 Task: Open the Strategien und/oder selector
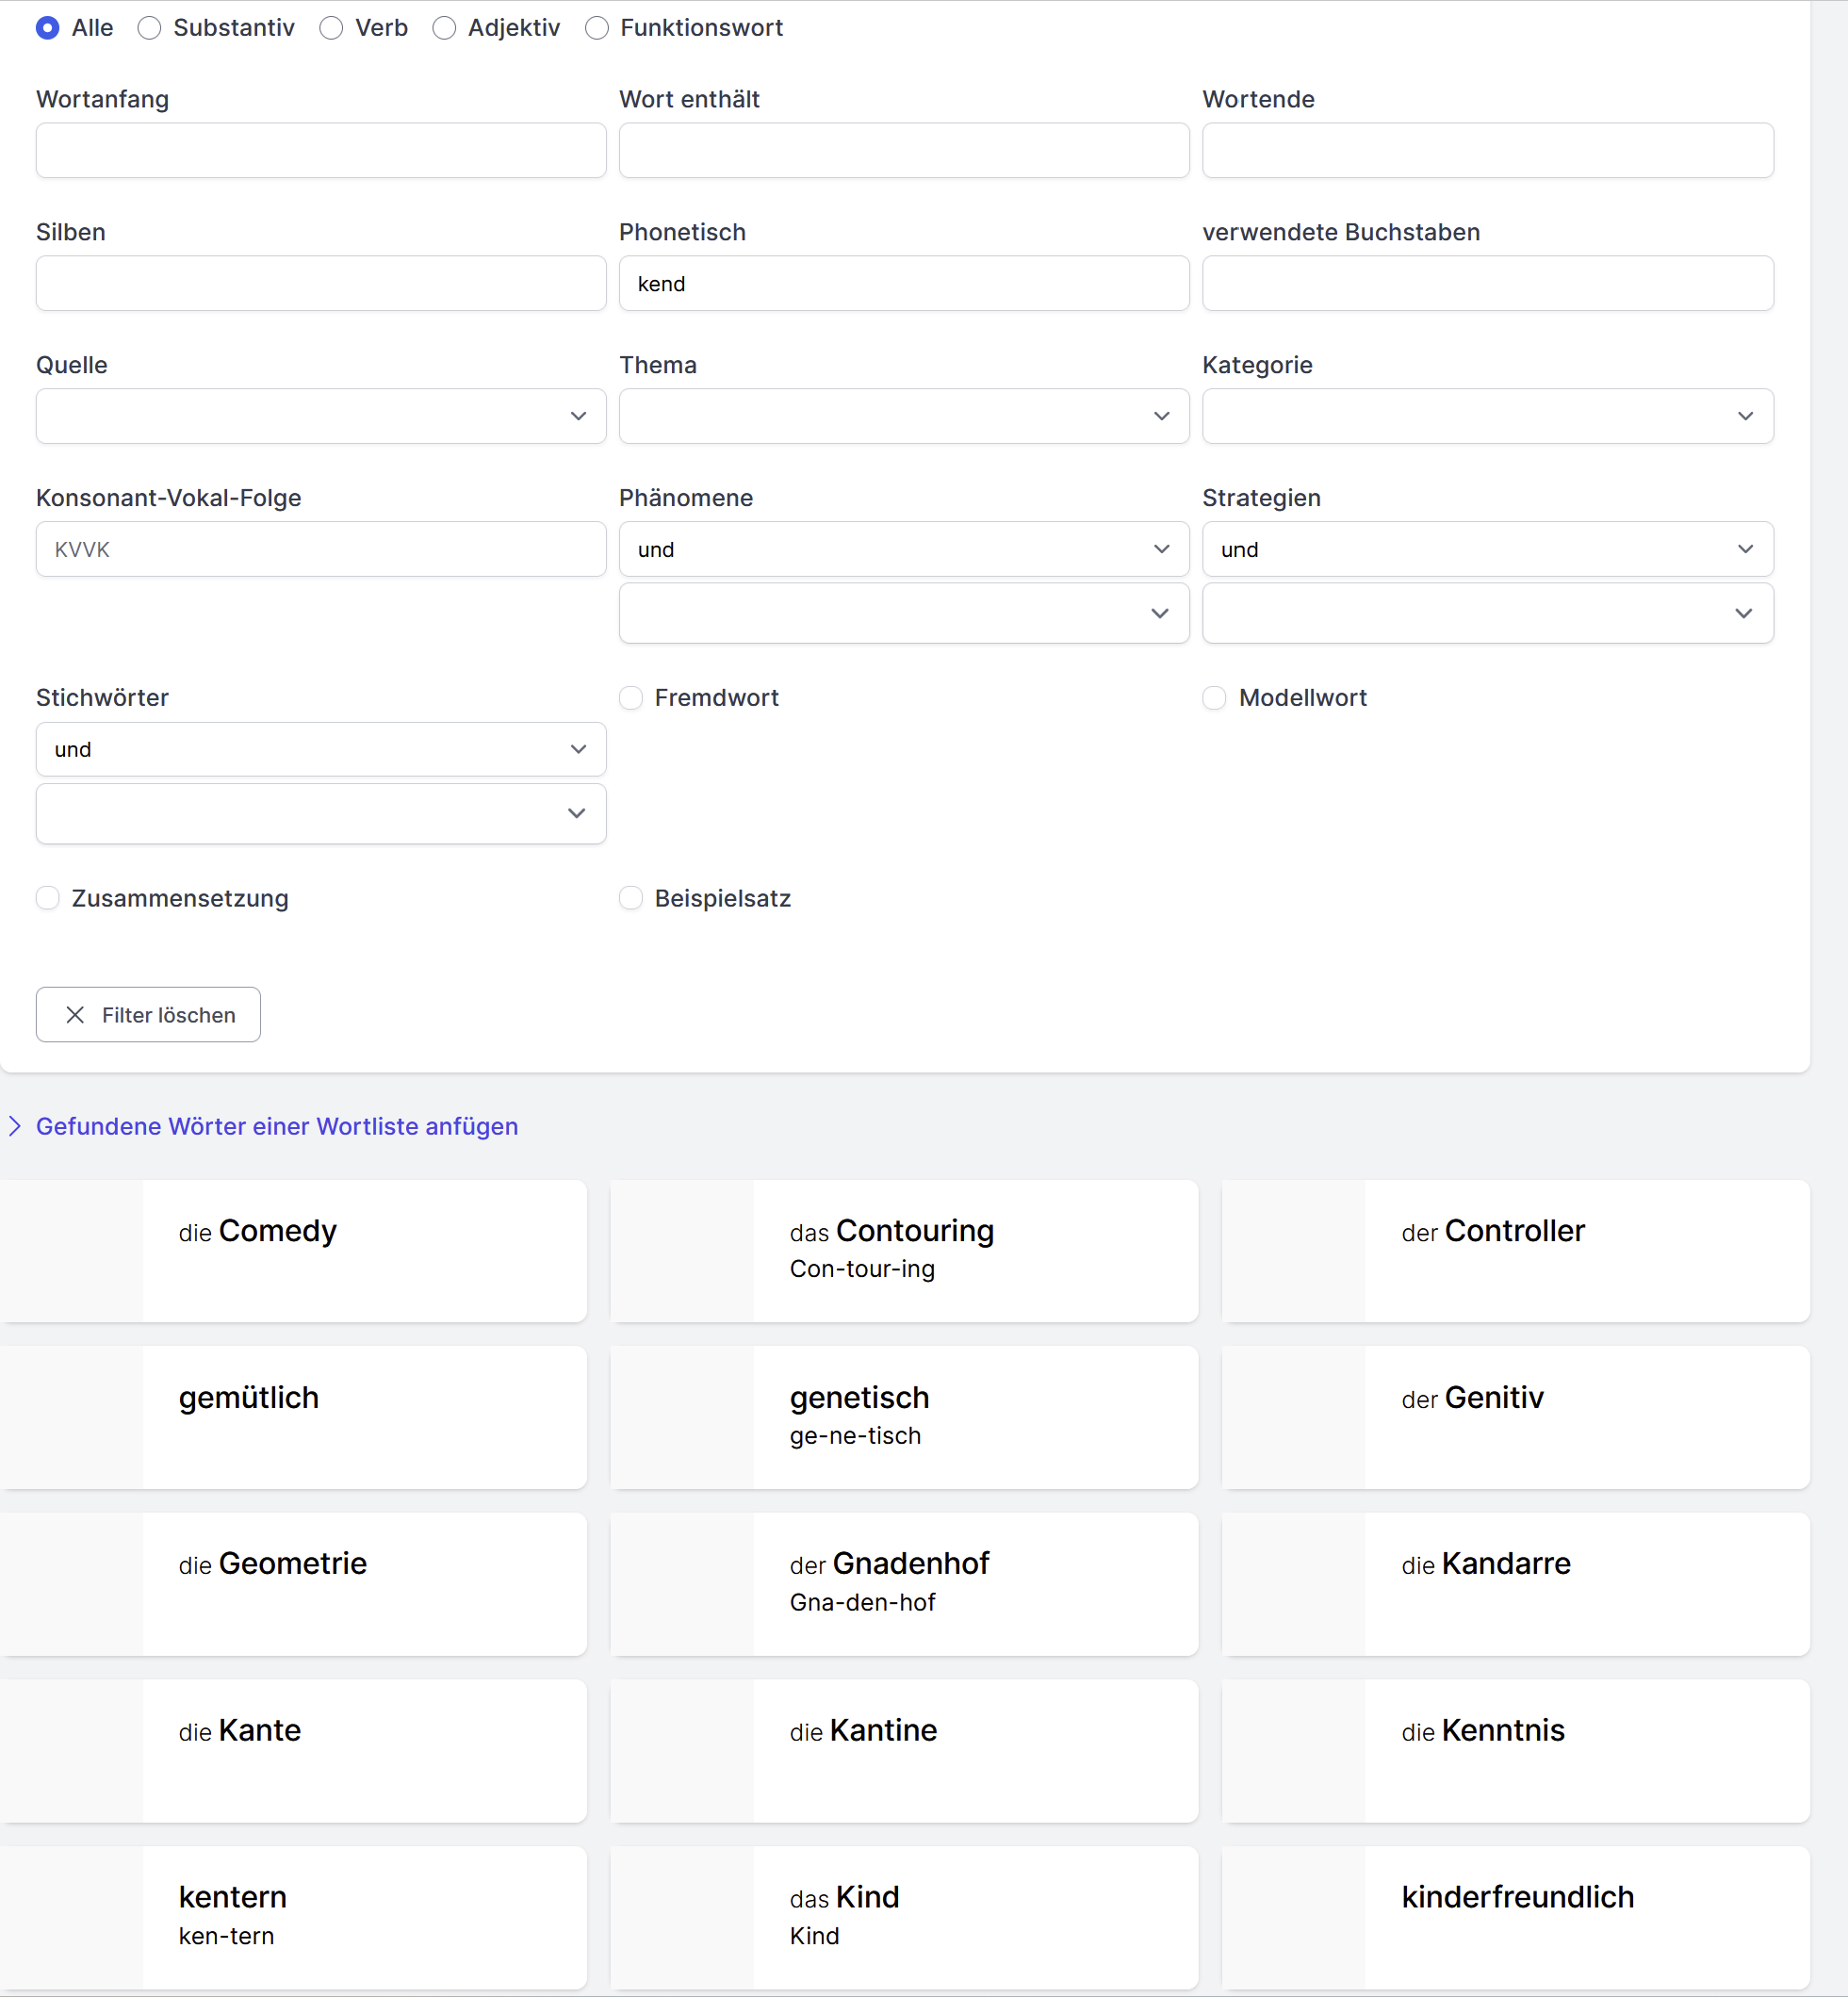point(1487,549)
